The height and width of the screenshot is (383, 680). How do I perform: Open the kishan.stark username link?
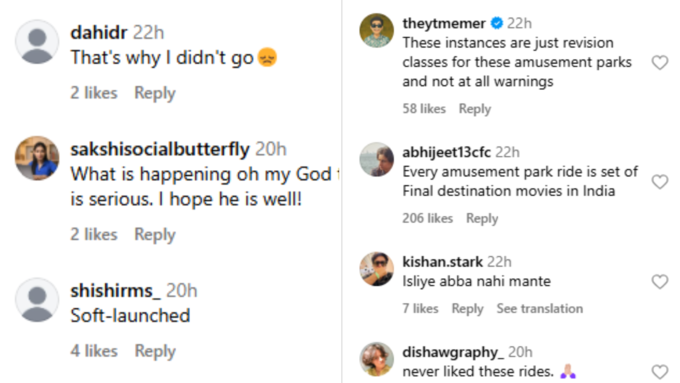(x=442, y=262)
